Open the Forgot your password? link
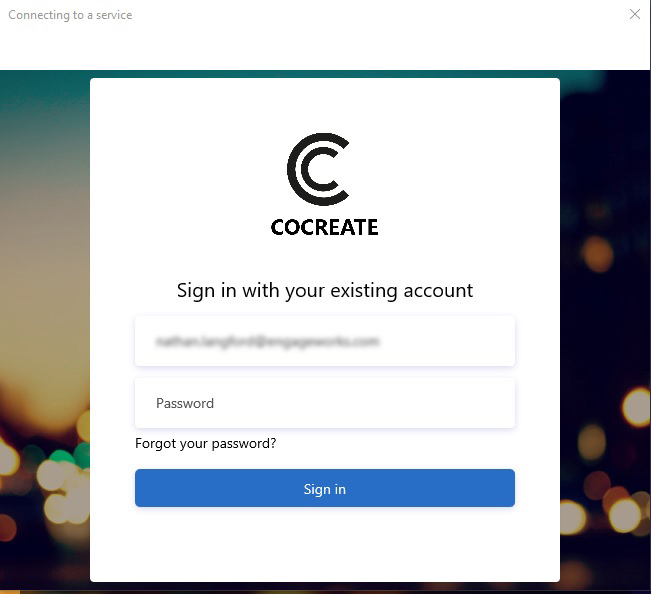Screen dimensions: 651x594 tap(206, 443)
